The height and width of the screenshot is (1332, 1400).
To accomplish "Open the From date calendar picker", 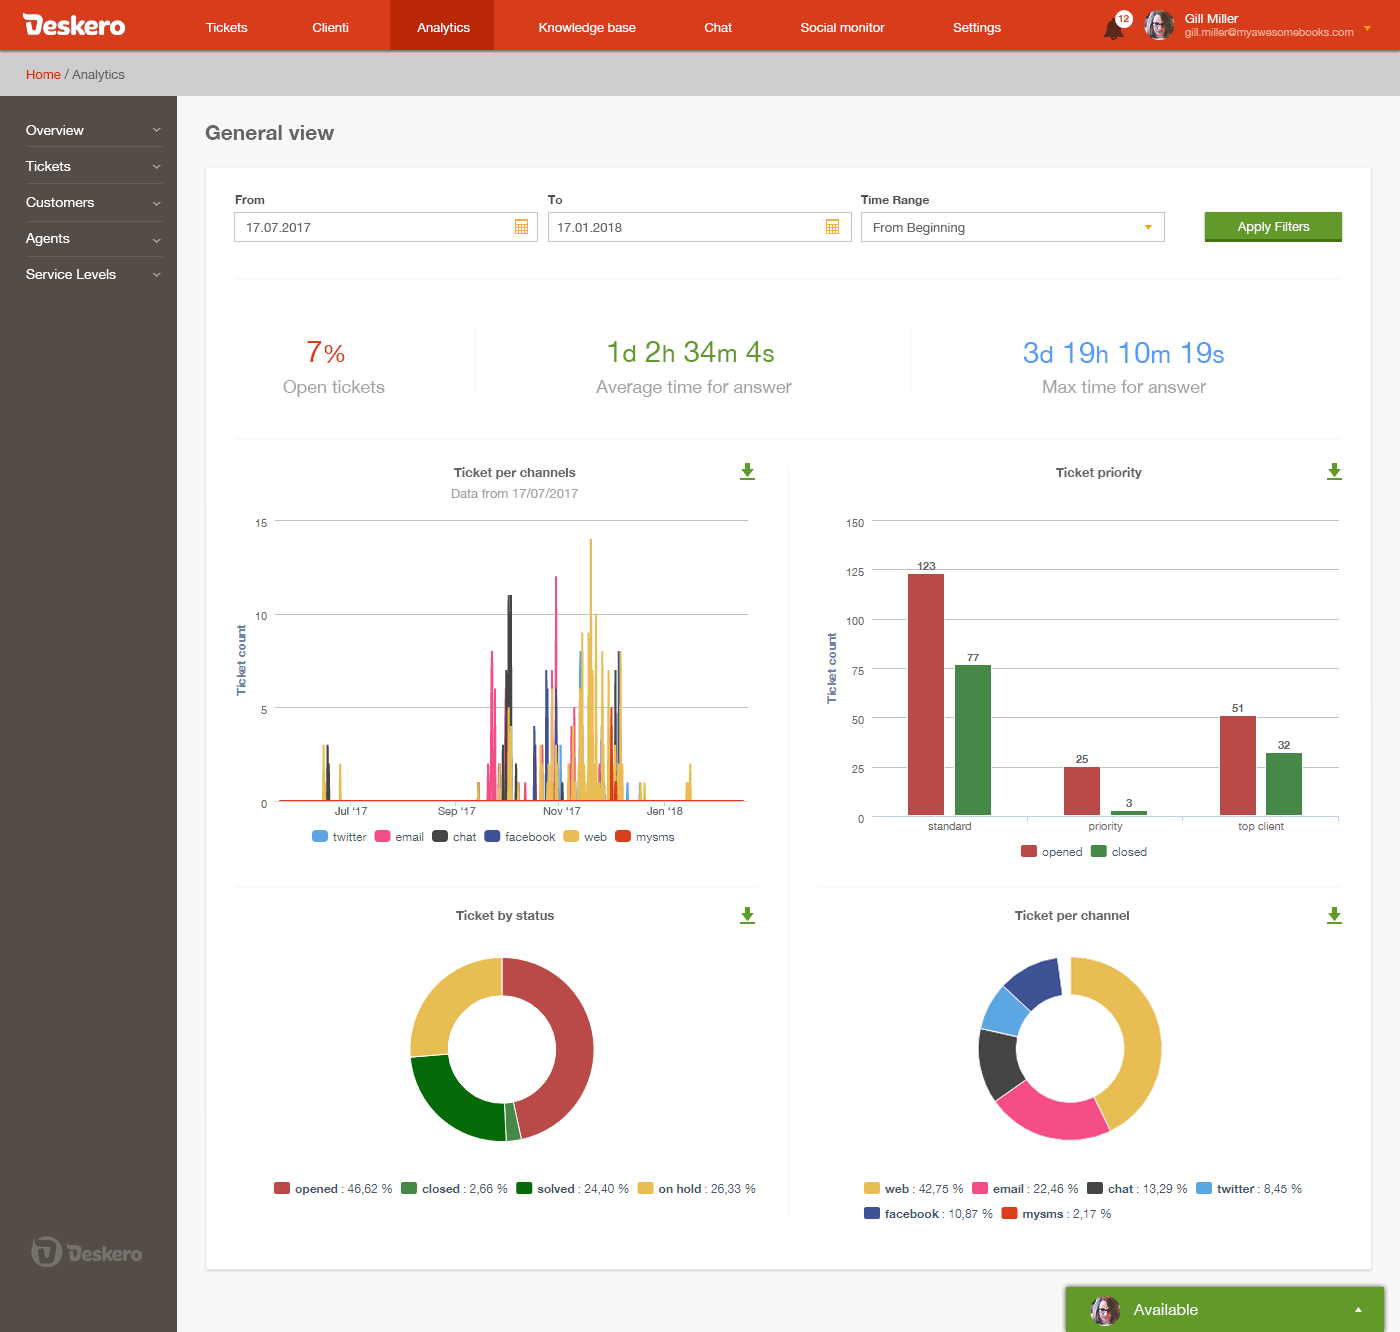I will tap(521, 227).
